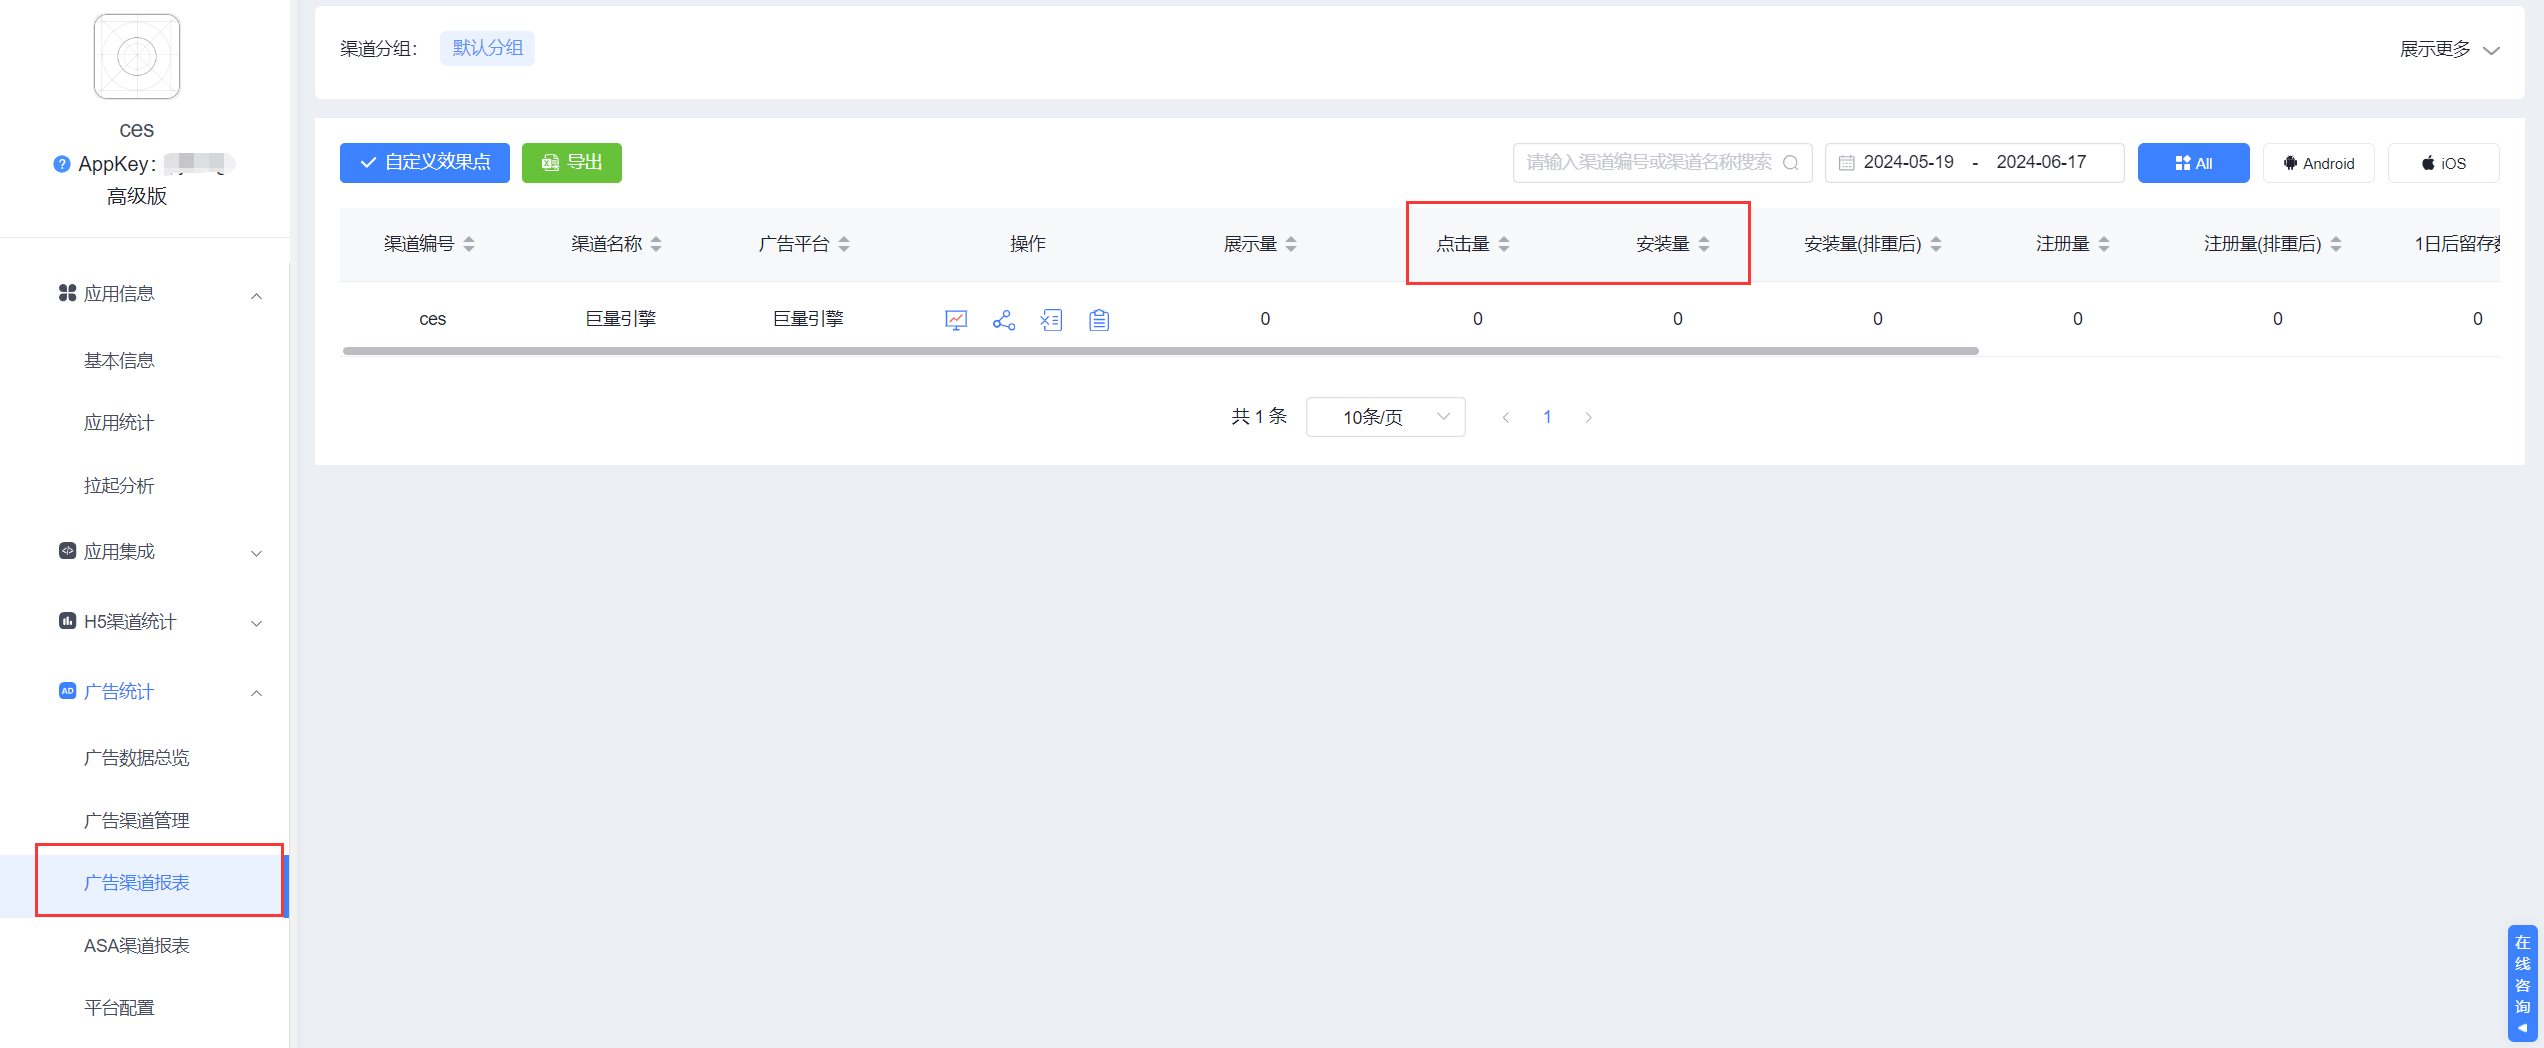Click the 高级版 edition label
Screen dimensions: 2544x1048
click(x=137, y=197)
